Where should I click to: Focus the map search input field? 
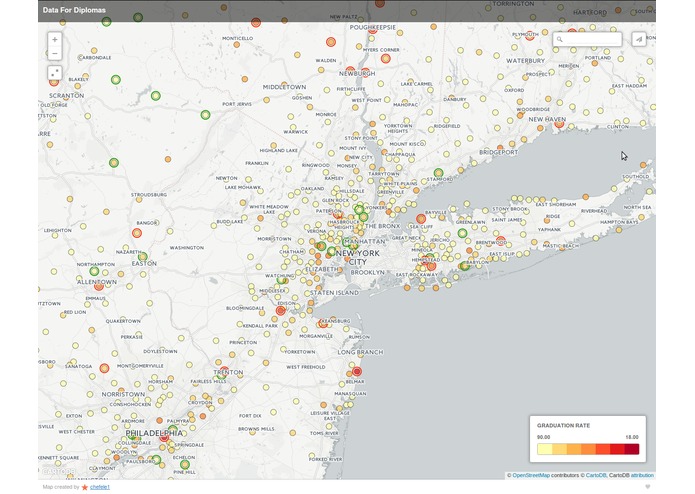pos(587,39)
